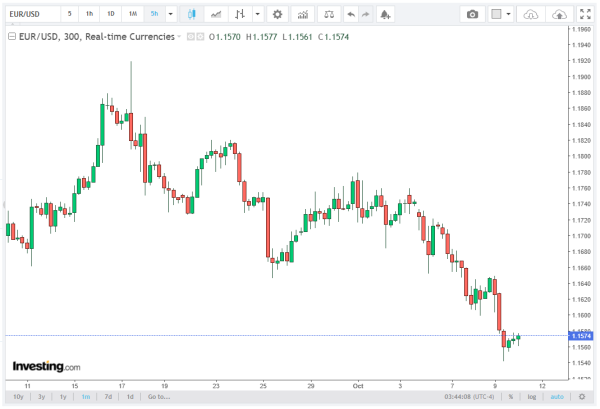600x409 pixels.
Task: Set date range to 10y
Action: pos(18,397)
